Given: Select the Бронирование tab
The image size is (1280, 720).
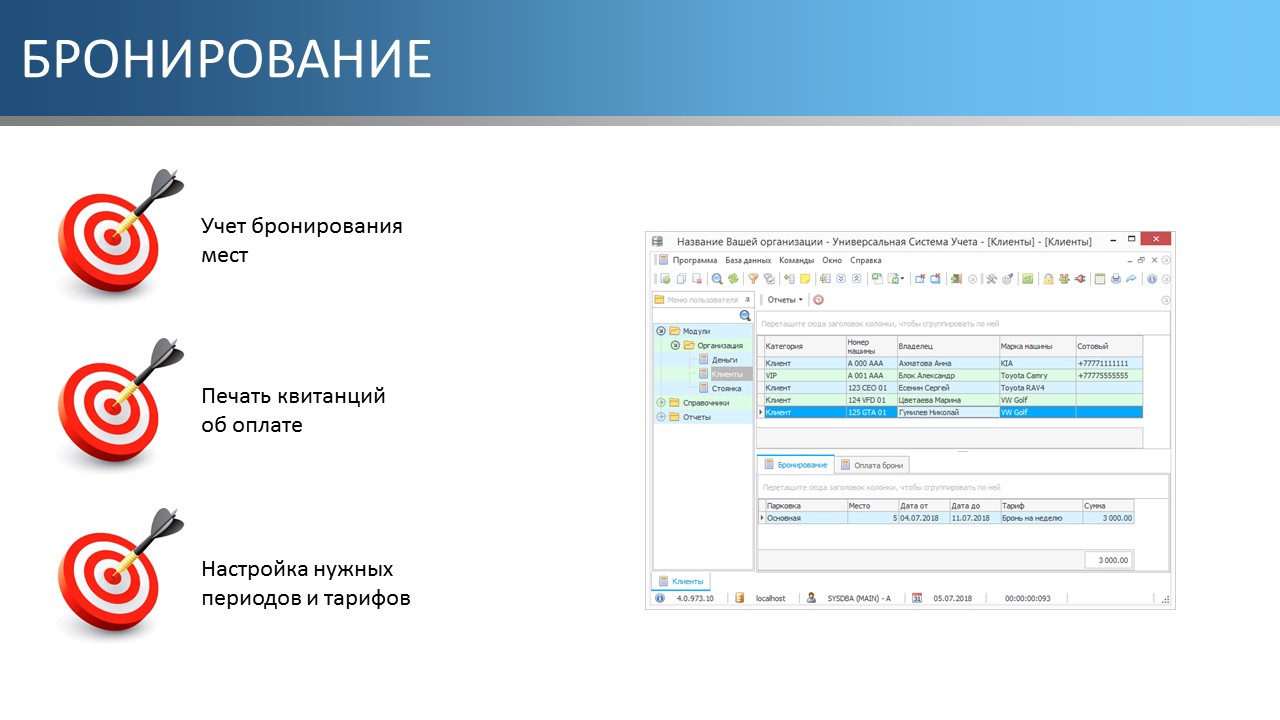Looking at the screenshot, I should click(x=795, y=465).
